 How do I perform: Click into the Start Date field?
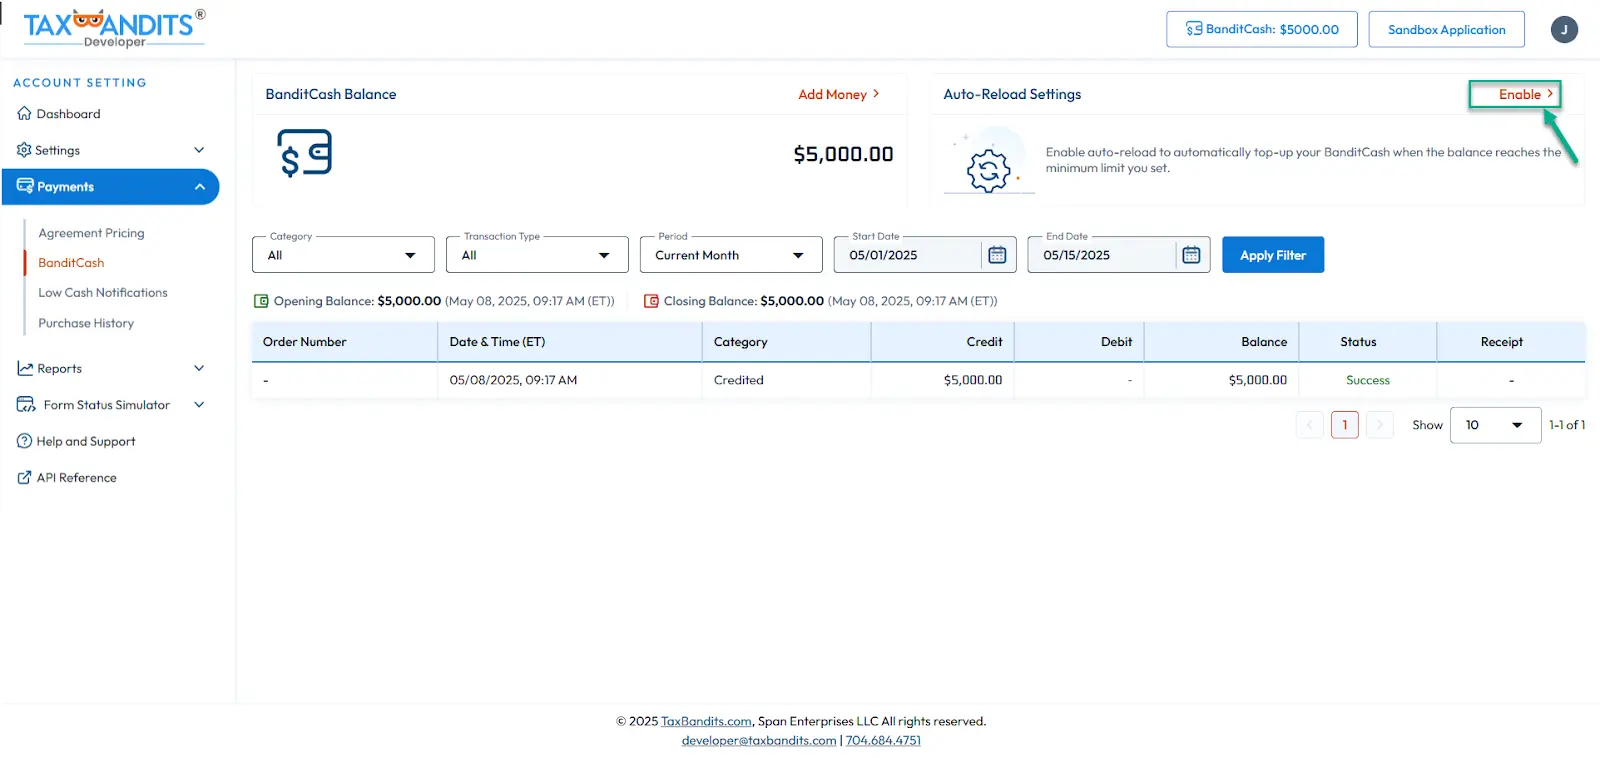coord(906,255)
